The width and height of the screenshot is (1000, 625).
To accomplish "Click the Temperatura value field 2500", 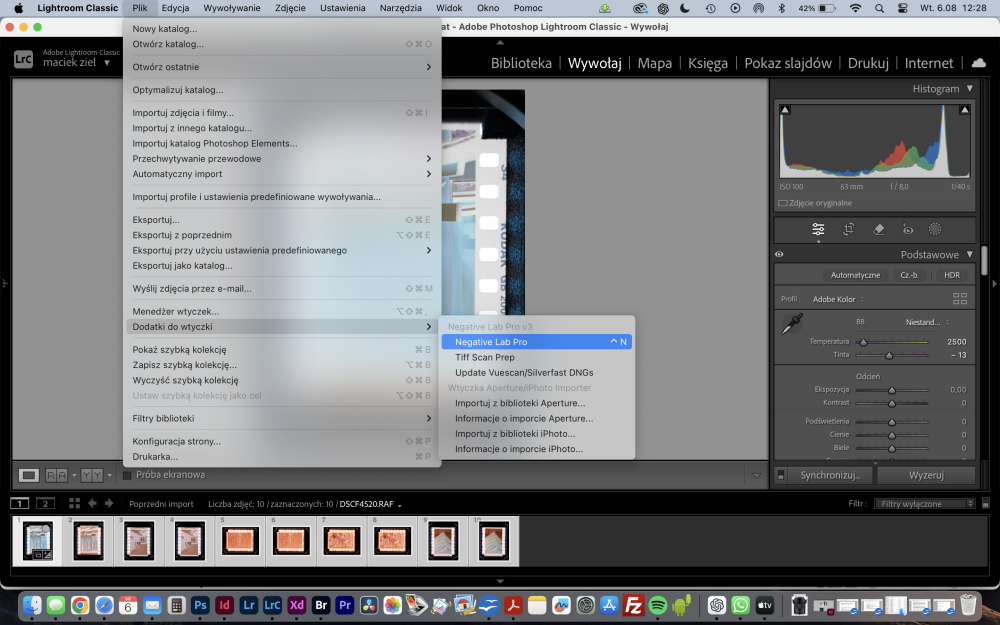I will [x=956, y=342].
